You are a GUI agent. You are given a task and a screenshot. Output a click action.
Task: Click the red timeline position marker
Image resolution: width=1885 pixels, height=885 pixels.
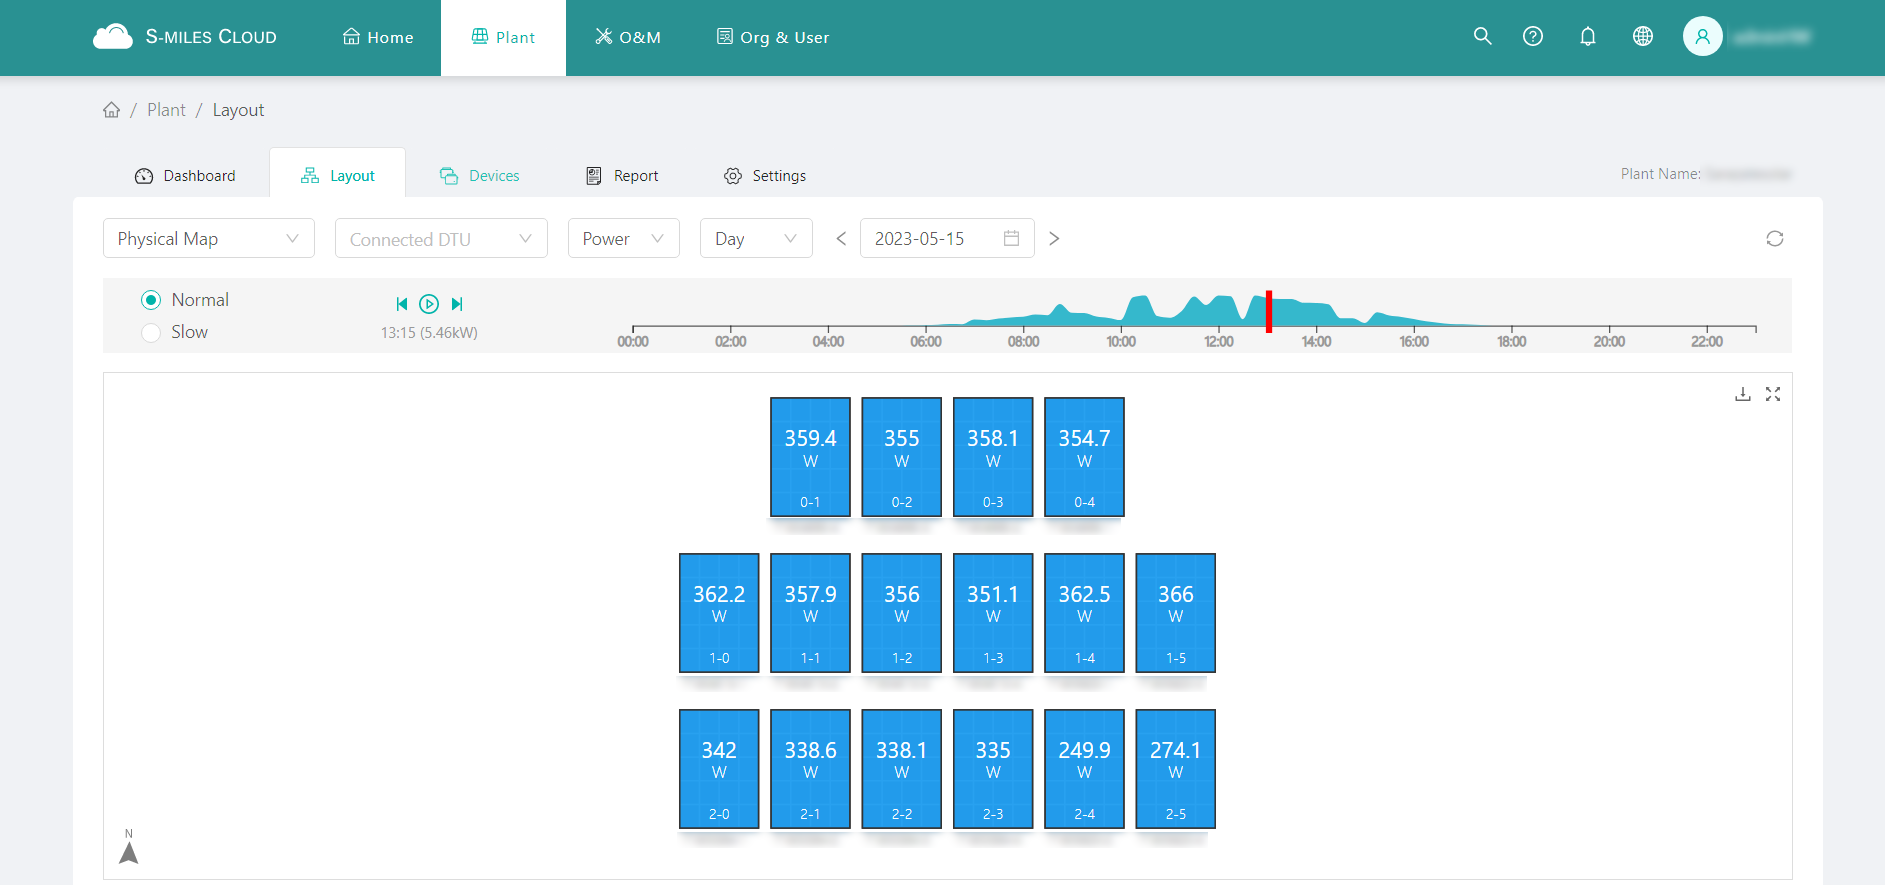[1268, 311]
